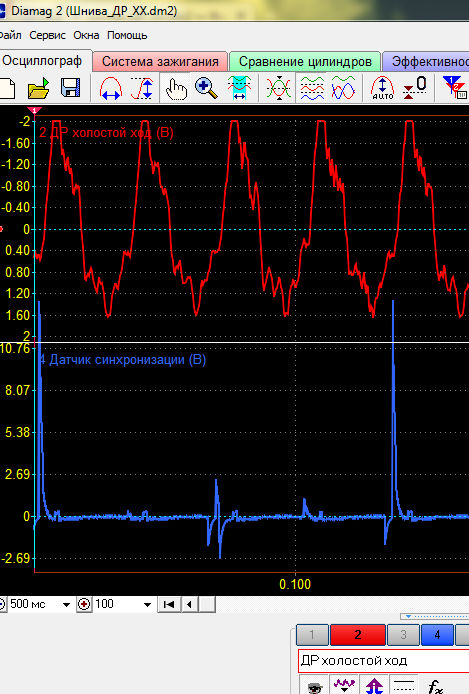Click the horizontal scrollbar thumb beside the arrow button
This screenshot has height=694, width=469.
[x=208, y=604]
